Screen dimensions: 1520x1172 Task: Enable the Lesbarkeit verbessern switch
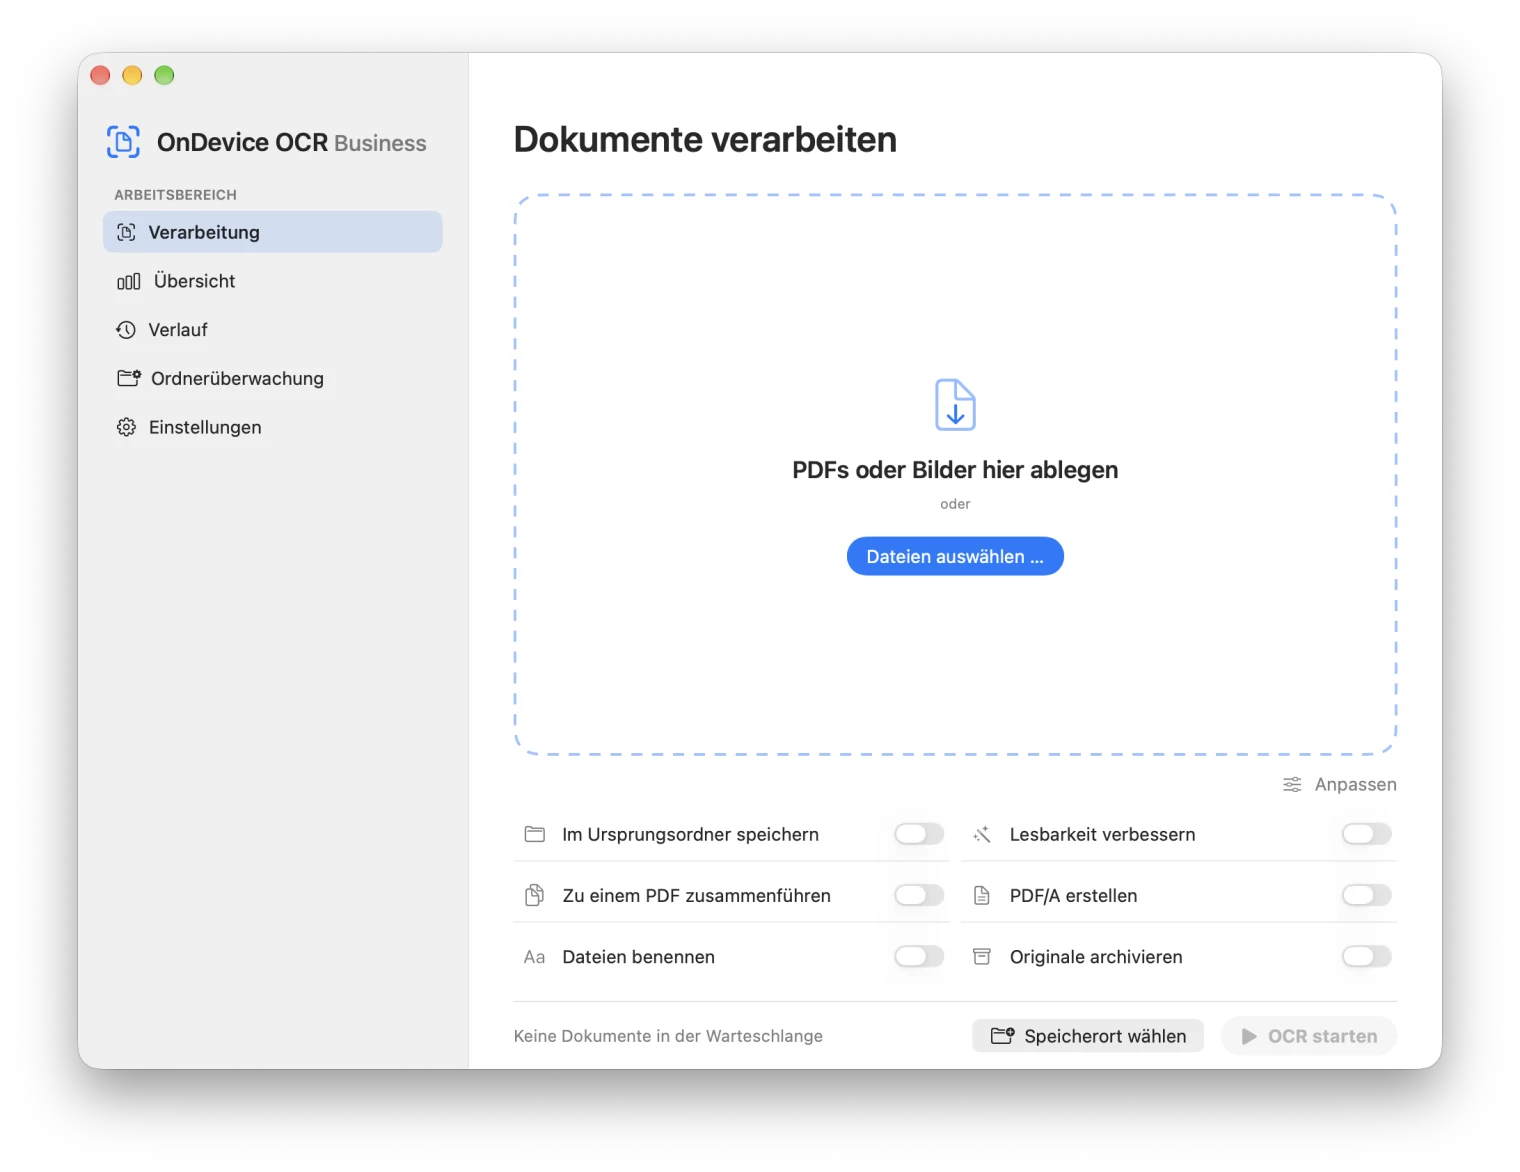click(x=1366, y=834)
